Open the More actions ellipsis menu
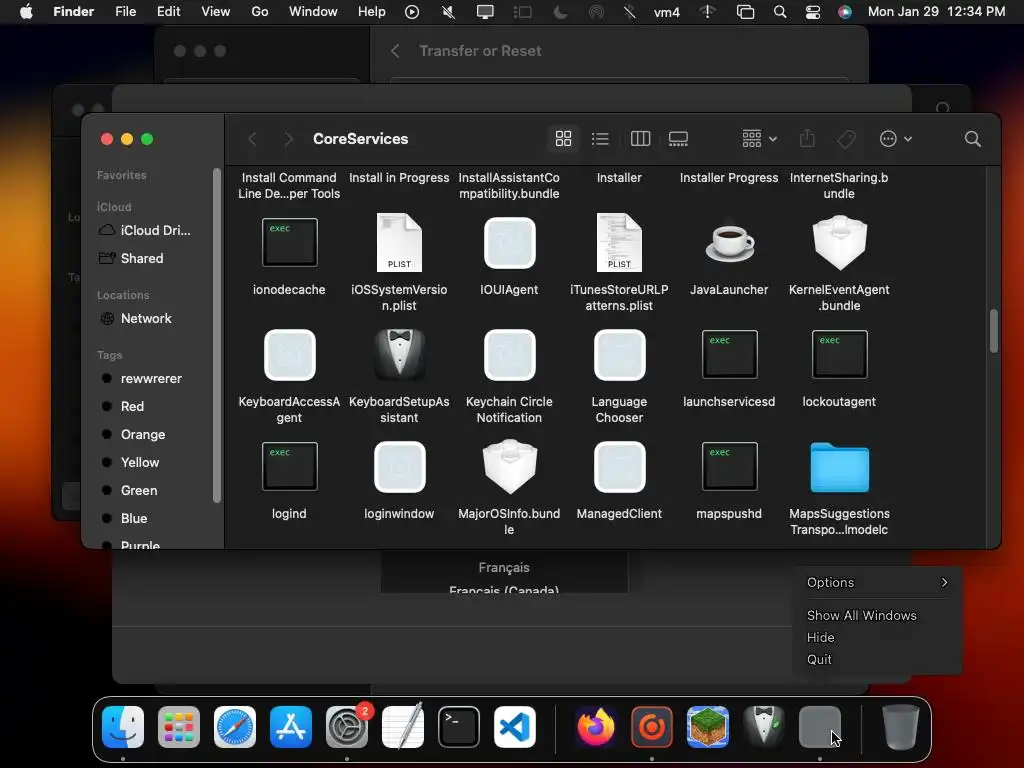This screenshot has height=768, width=1024. 895,138
